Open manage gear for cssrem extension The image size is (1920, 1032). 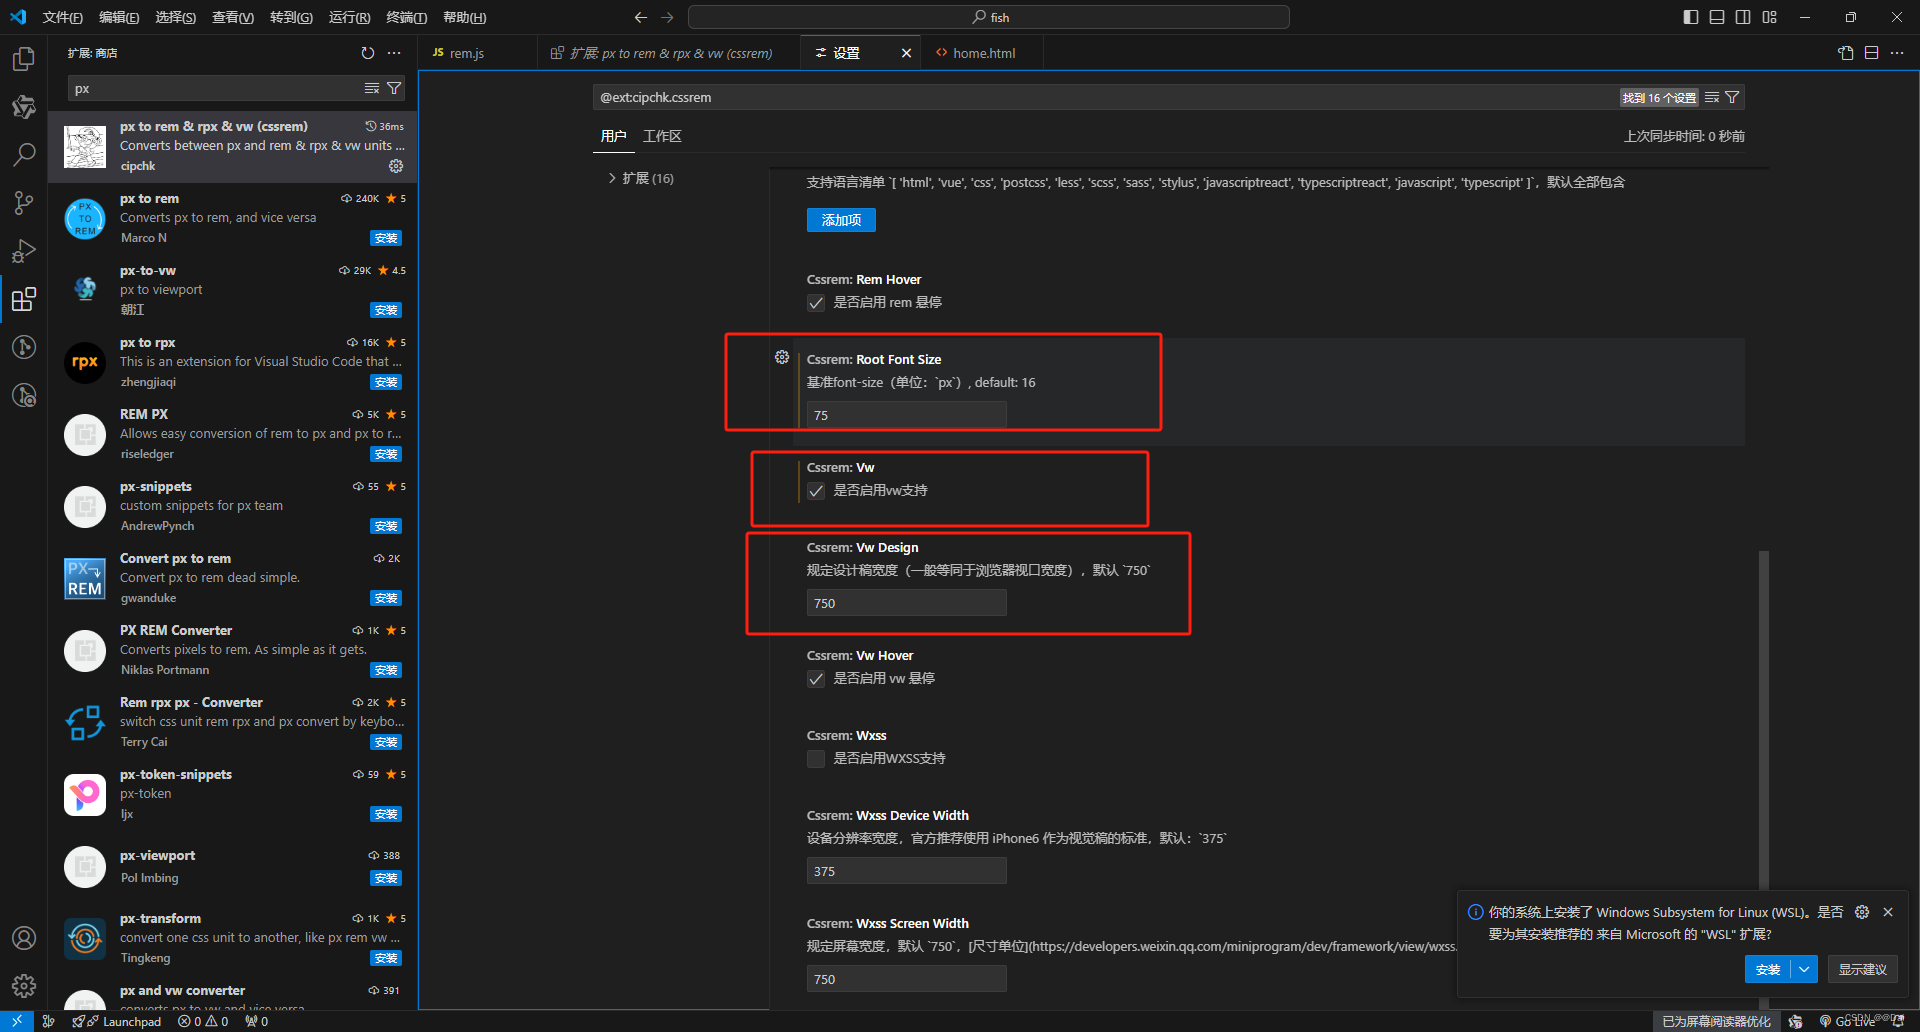point(396,166)
